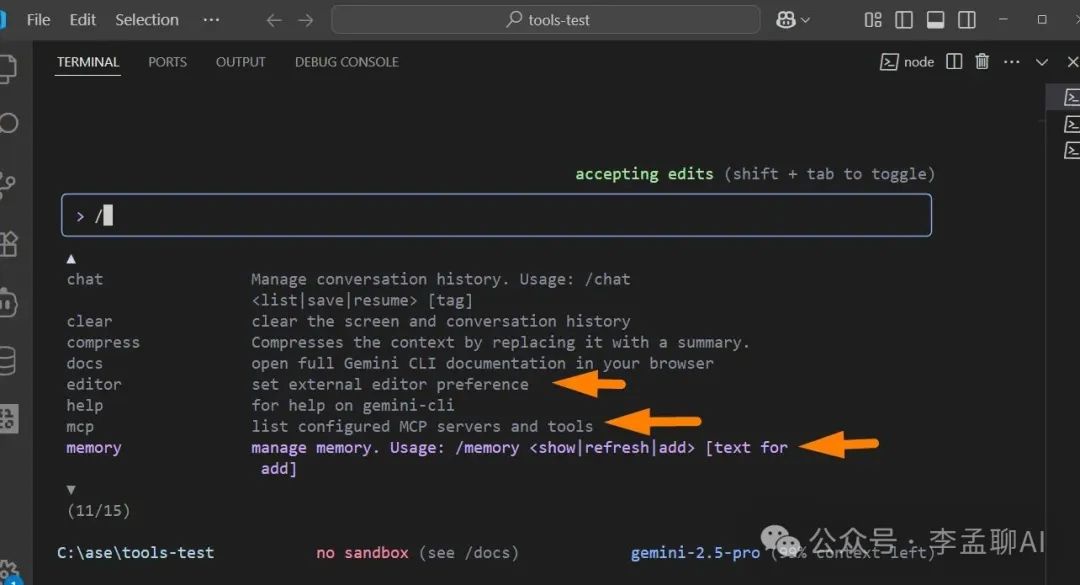Select the editor command
Screen dimensions: 1080x585
pos(94,384)
